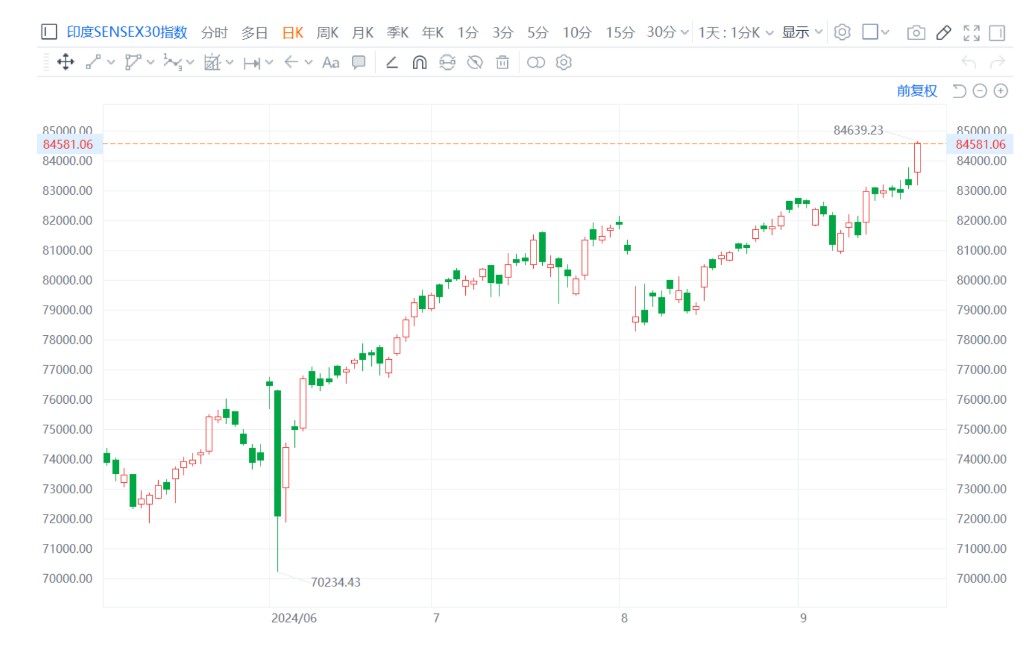Select the chart pattern analysis tool
The image size is (1024, 648).
(x=212, y=62)
